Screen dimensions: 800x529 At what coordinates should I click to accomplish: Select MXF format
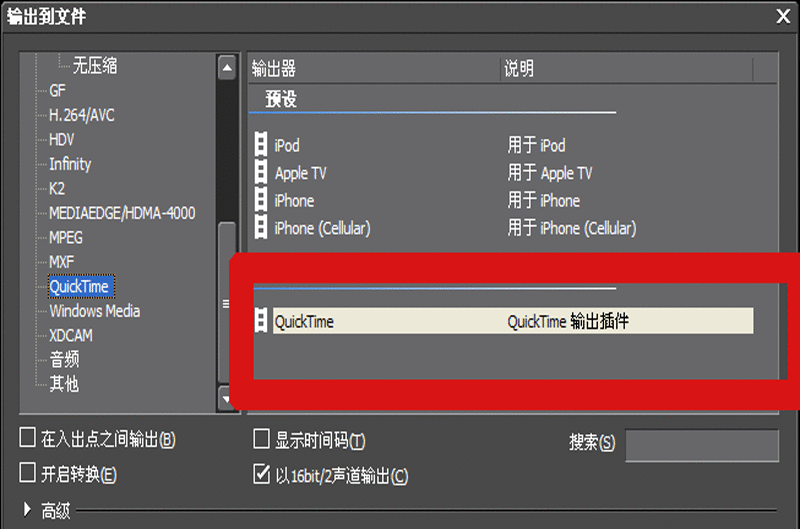pos(62,262)
